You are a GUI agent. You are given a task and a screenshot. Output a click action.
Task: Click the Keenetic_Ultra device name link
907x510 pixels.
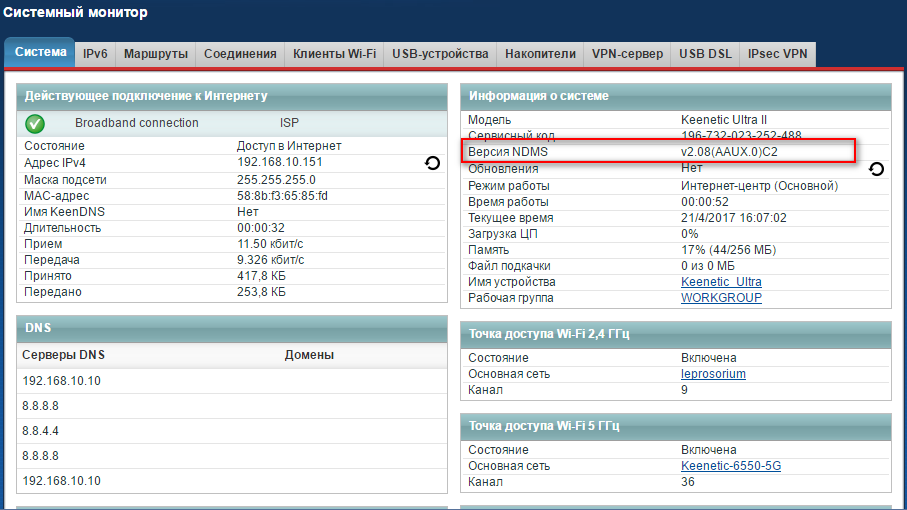click(719, 282)
